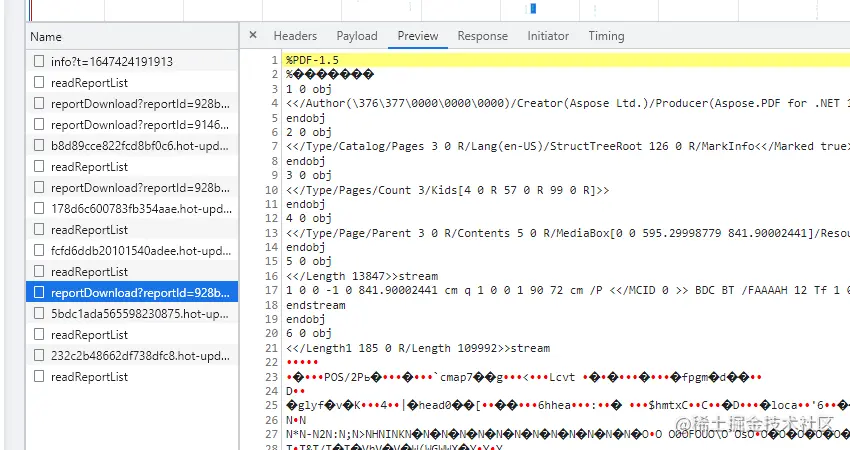Close the request details pane
850x450 pixels.
pos(253,35)
